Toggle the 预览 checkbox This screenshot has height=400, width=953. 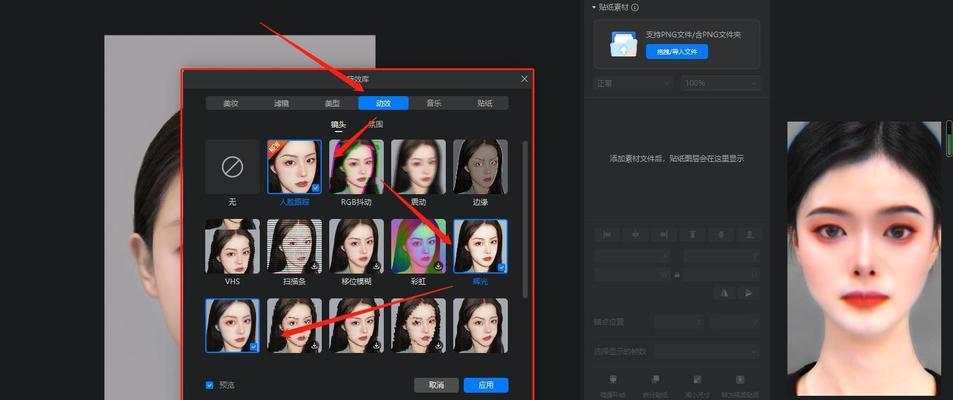(210, 385)
